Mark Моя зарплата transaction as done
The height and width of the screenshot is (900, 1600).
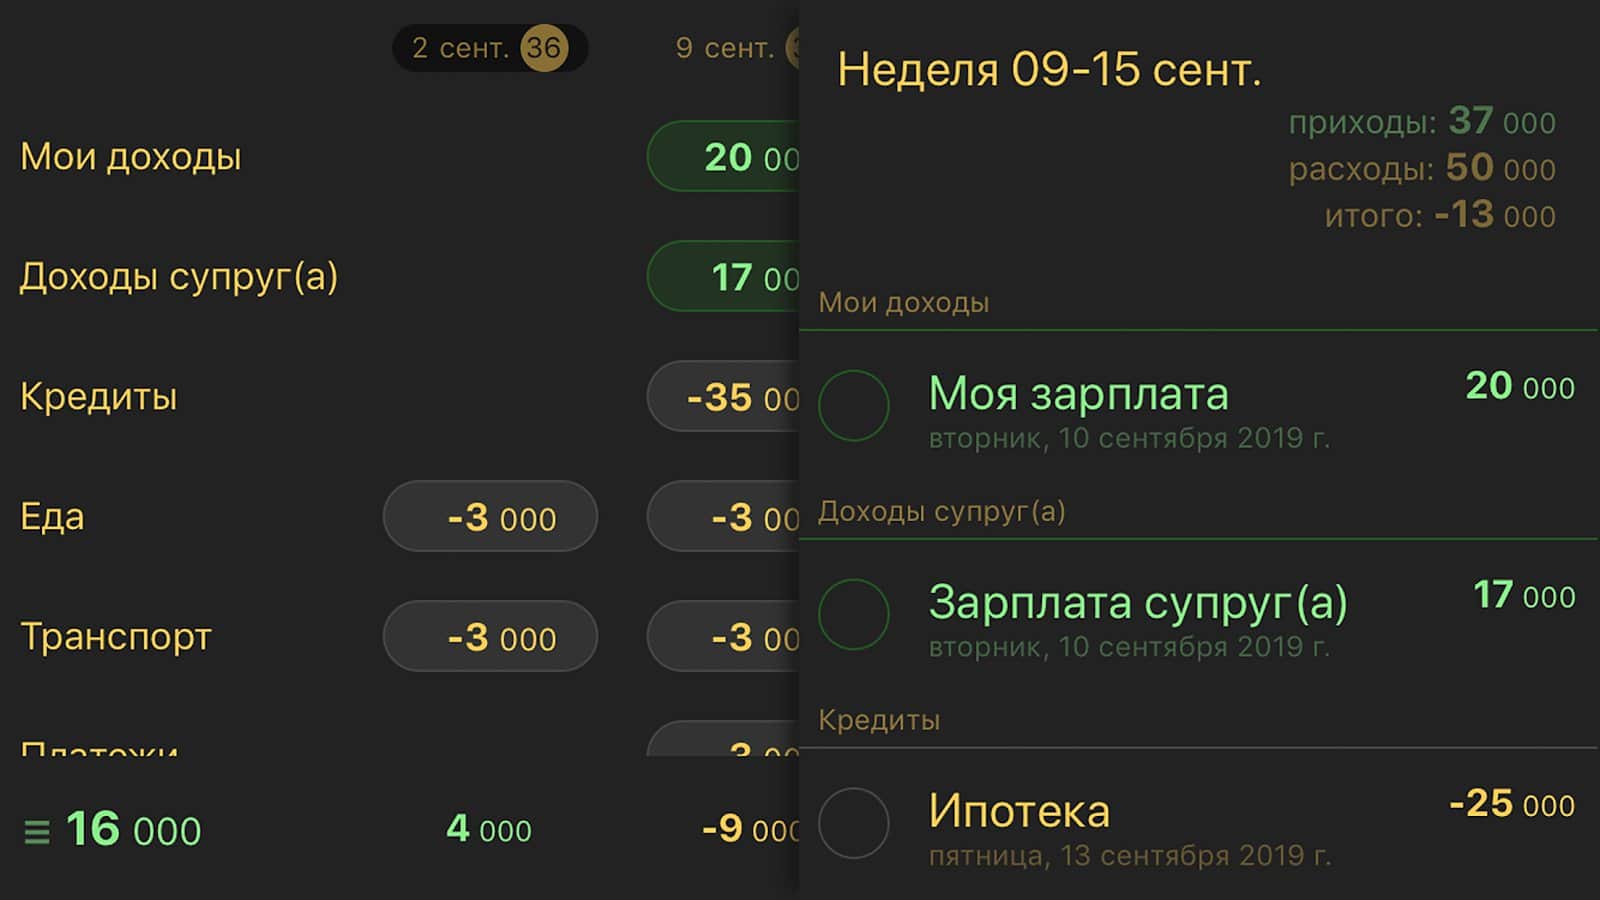(854, 405)
